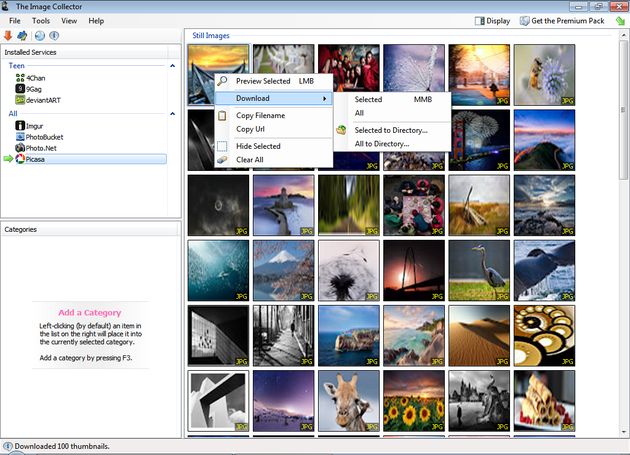Click the PhotoBucket service icon
Viewport: 630px width, 455px height.
tap(20, 137)
